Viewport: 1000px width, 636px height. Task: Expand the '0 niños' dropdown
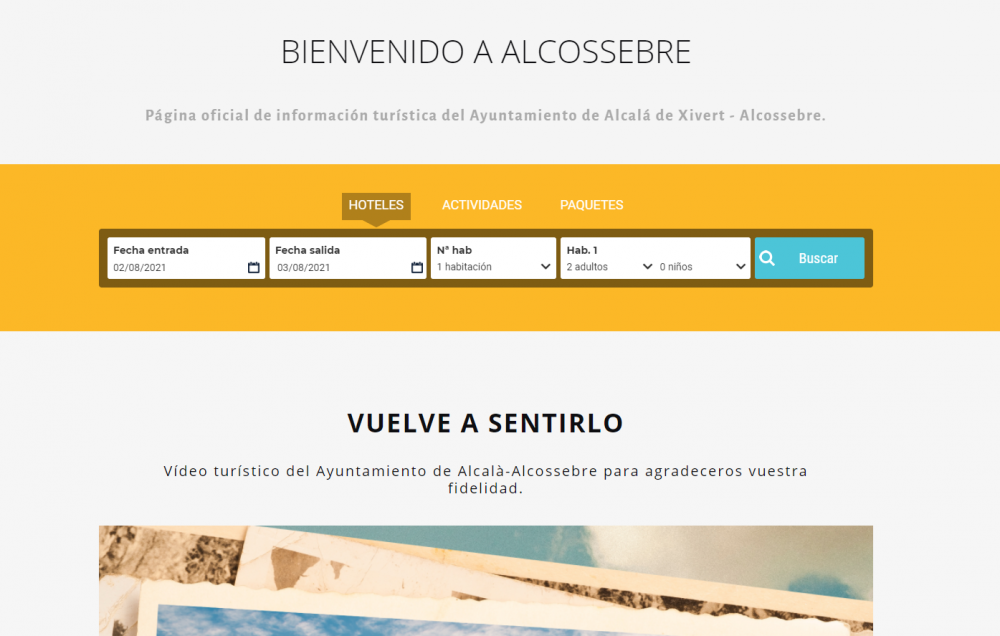[x=702, y=267]
